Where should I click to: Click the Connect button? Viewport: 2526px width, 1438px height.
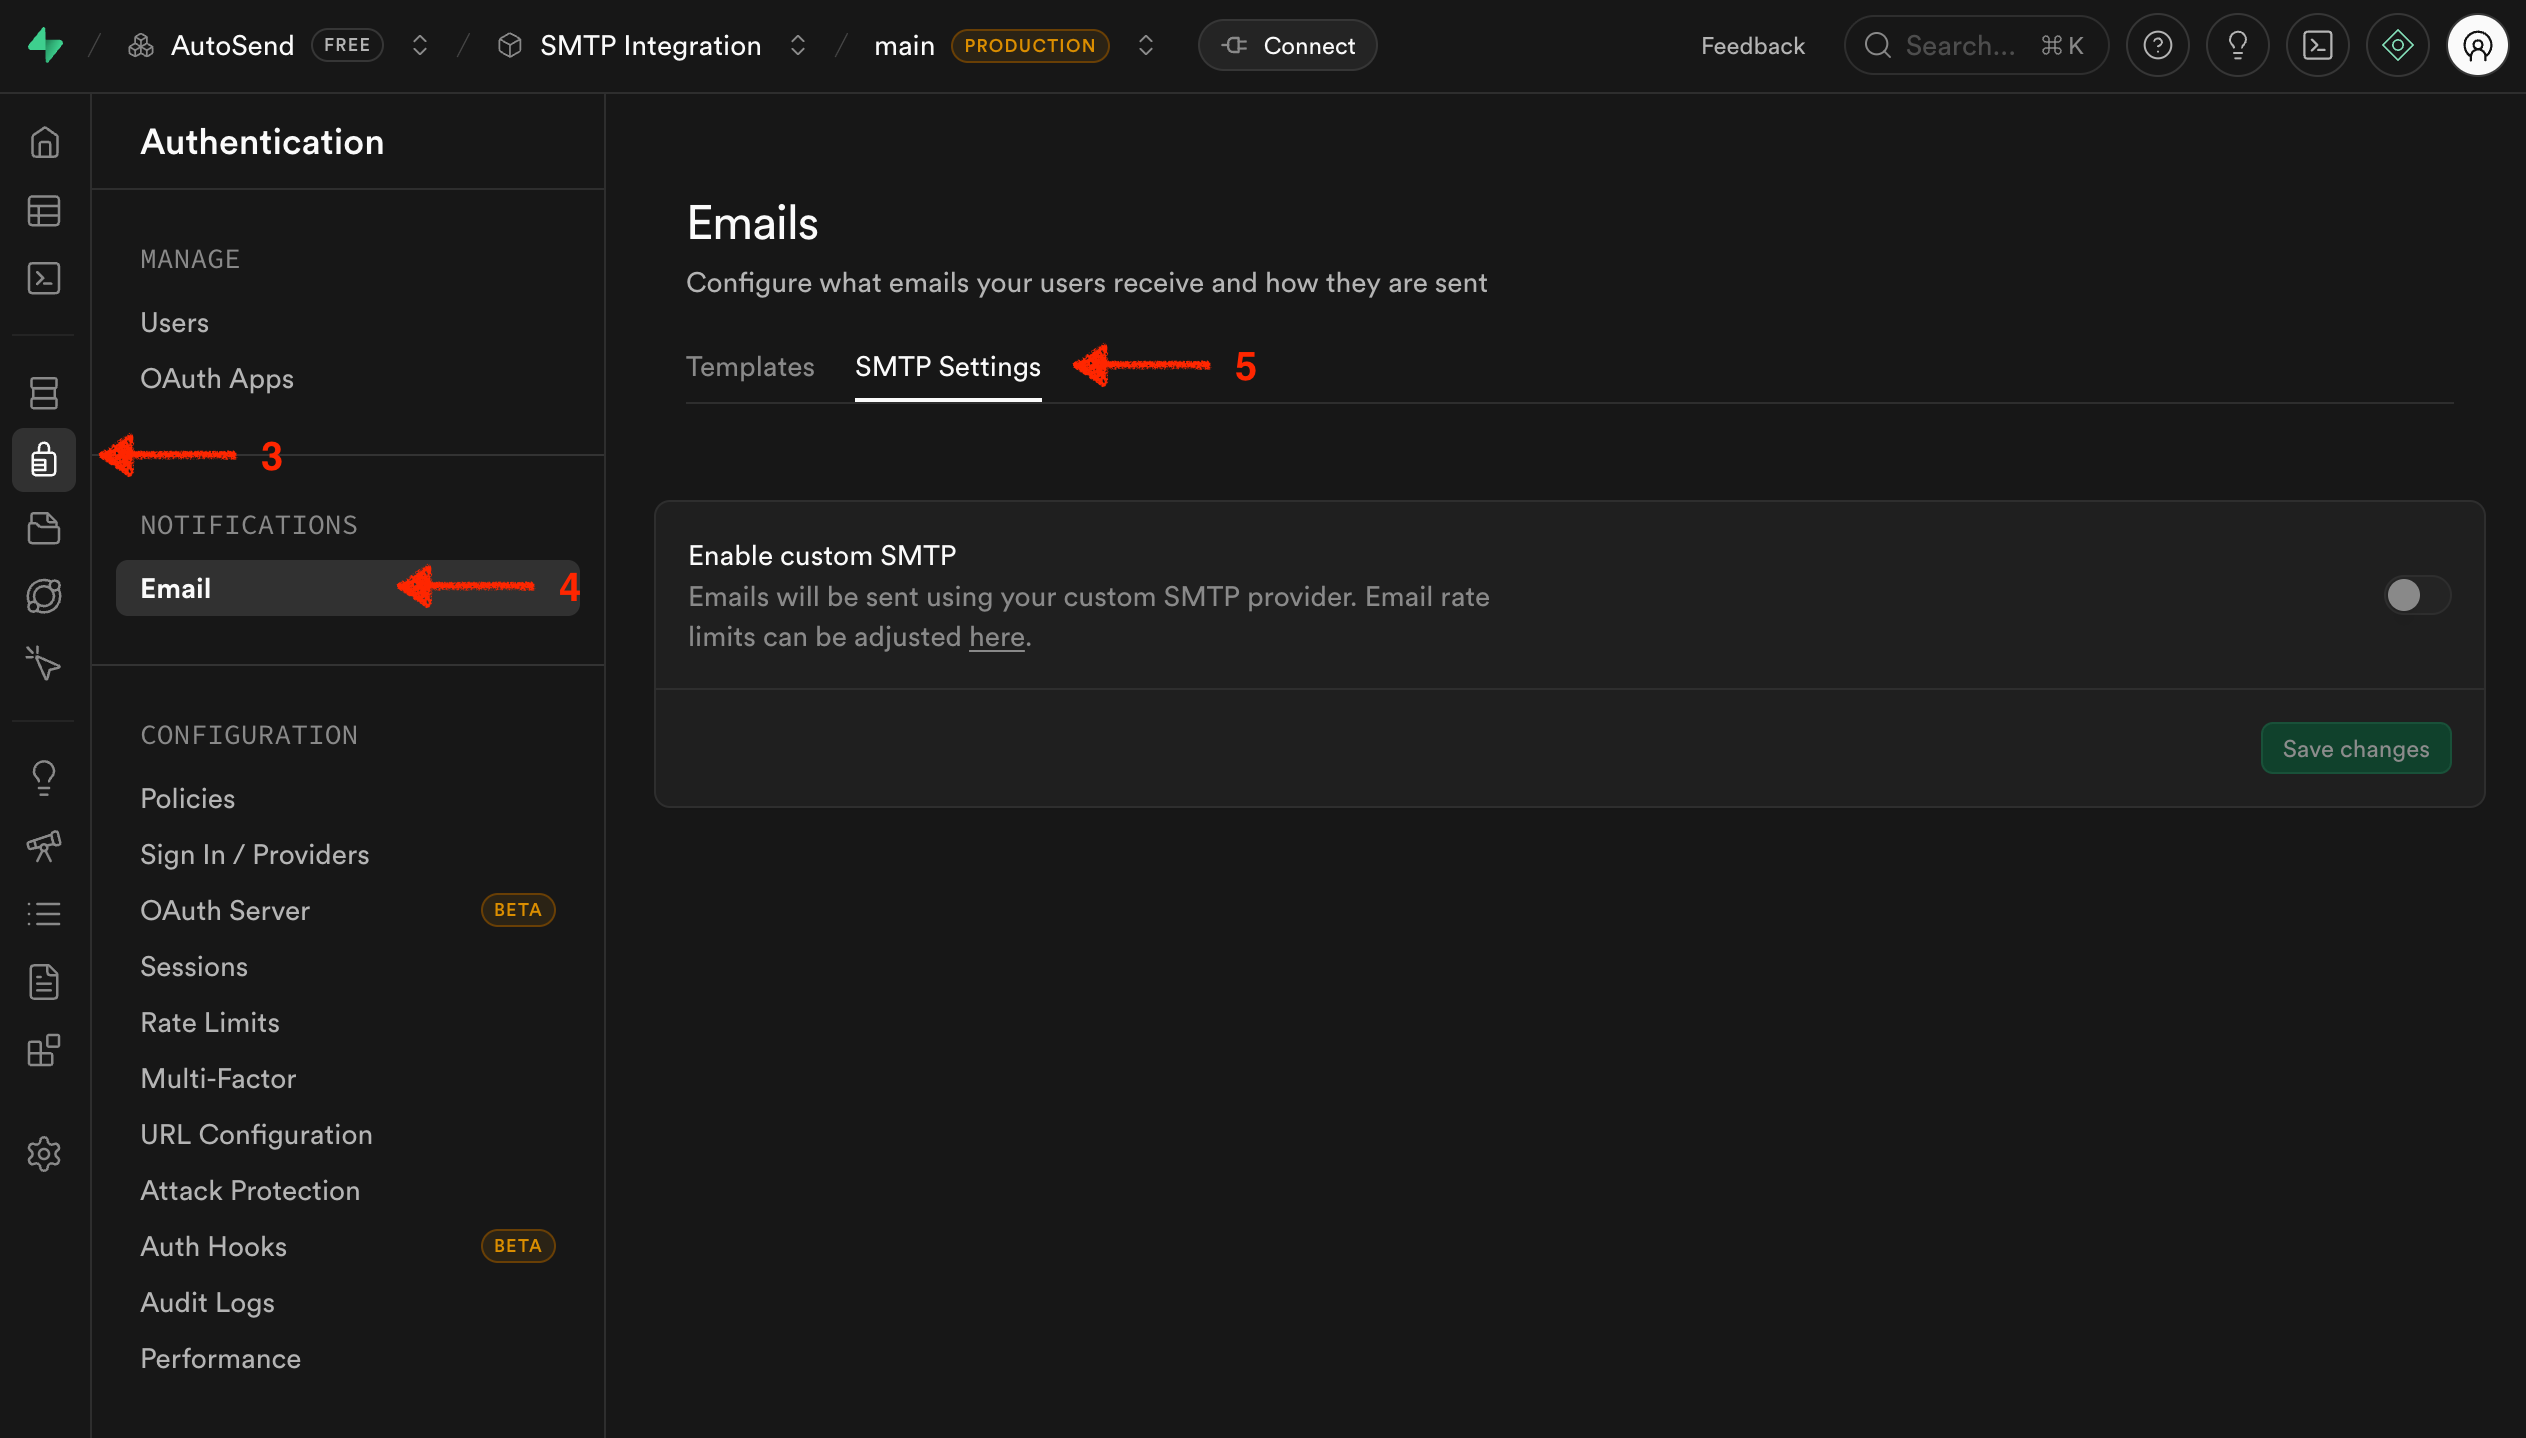[1287, 46]
